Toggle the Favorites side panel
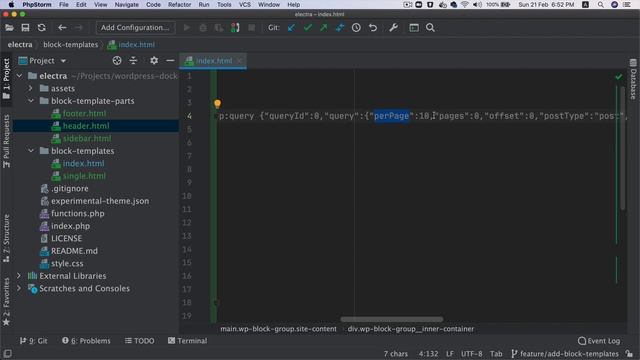The height and width of the screenshot is (360, 640). (6, 302)
